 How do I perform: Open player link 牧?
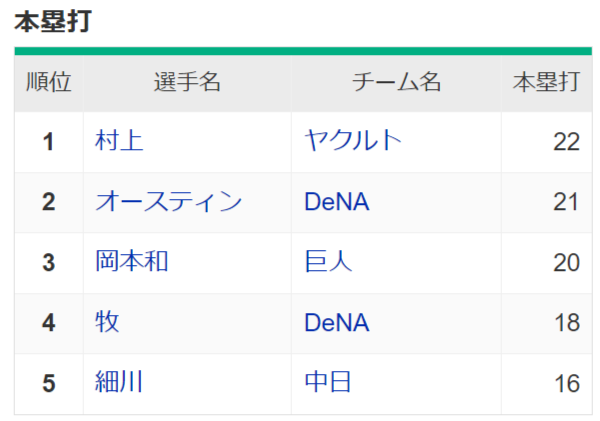pyautogui.click(x=107, y=322)
